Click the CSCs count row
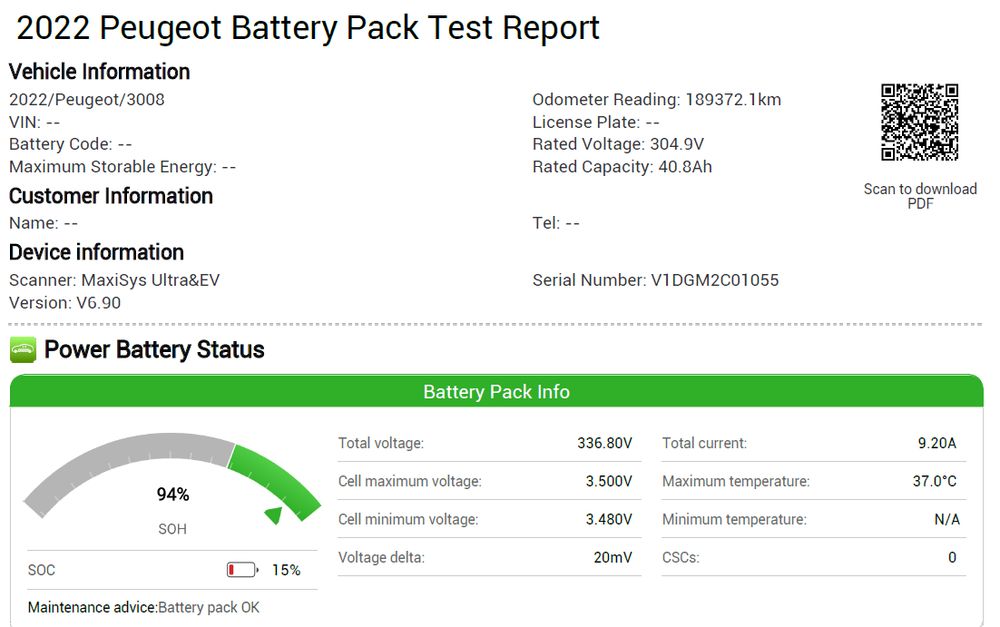The width and height of the screenshot is (1000, 627). click(x=814, y=557)
